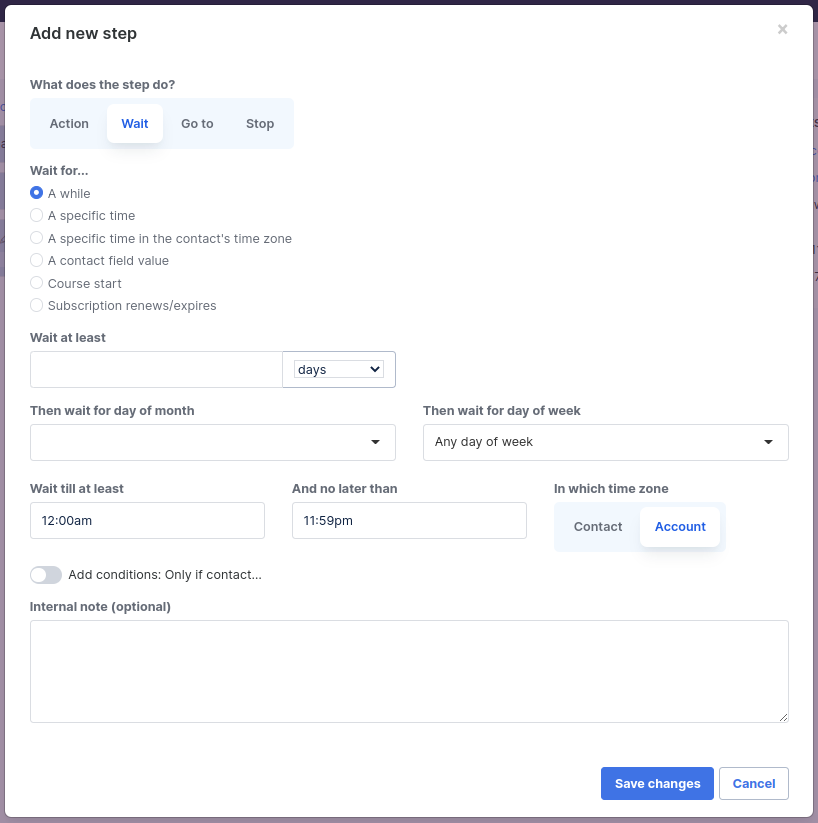The height and width of the screenshot is (823, 818).
Task: Expand the day of month dropdown
Action: [x=213, y=442]
